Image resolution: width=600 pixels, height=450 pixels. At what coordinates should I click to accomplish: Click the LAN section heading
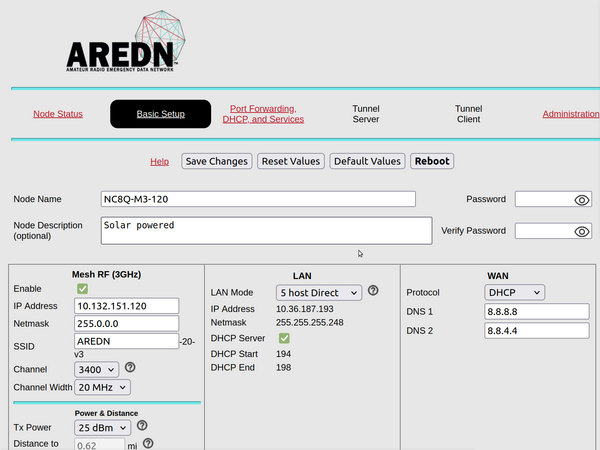(x=302, y=276)
